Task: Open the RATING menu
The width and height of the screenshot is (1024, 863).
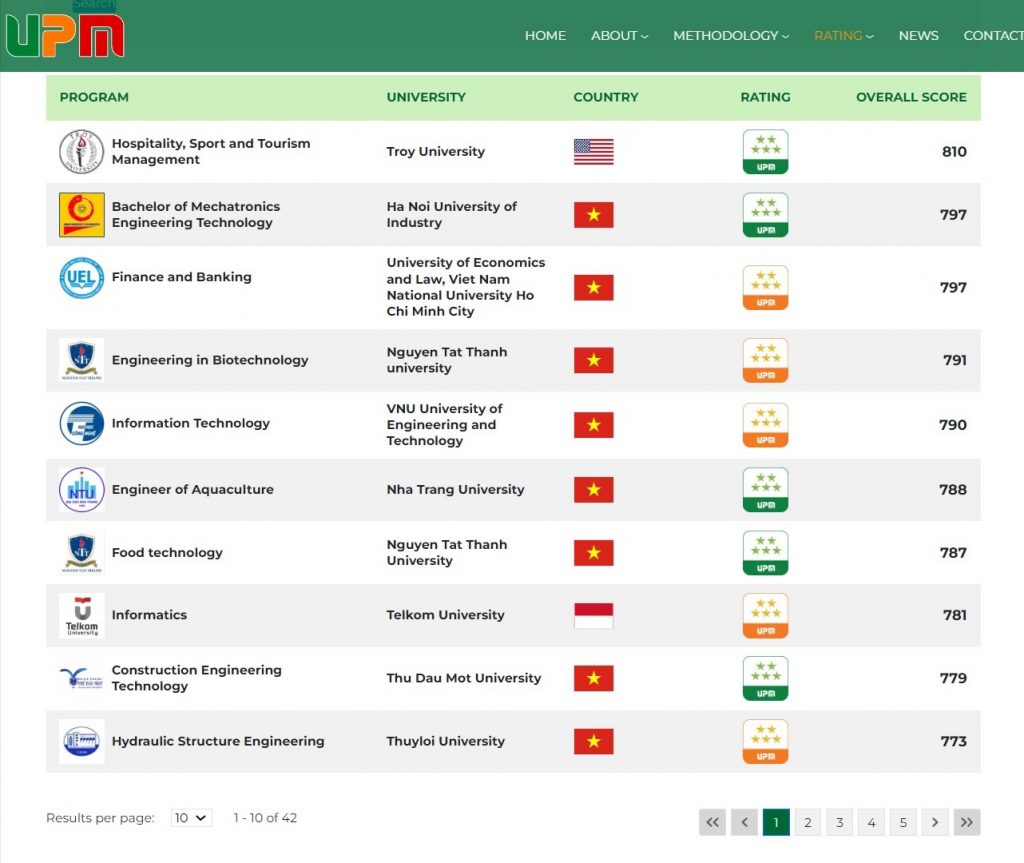Action: (843, 35)
